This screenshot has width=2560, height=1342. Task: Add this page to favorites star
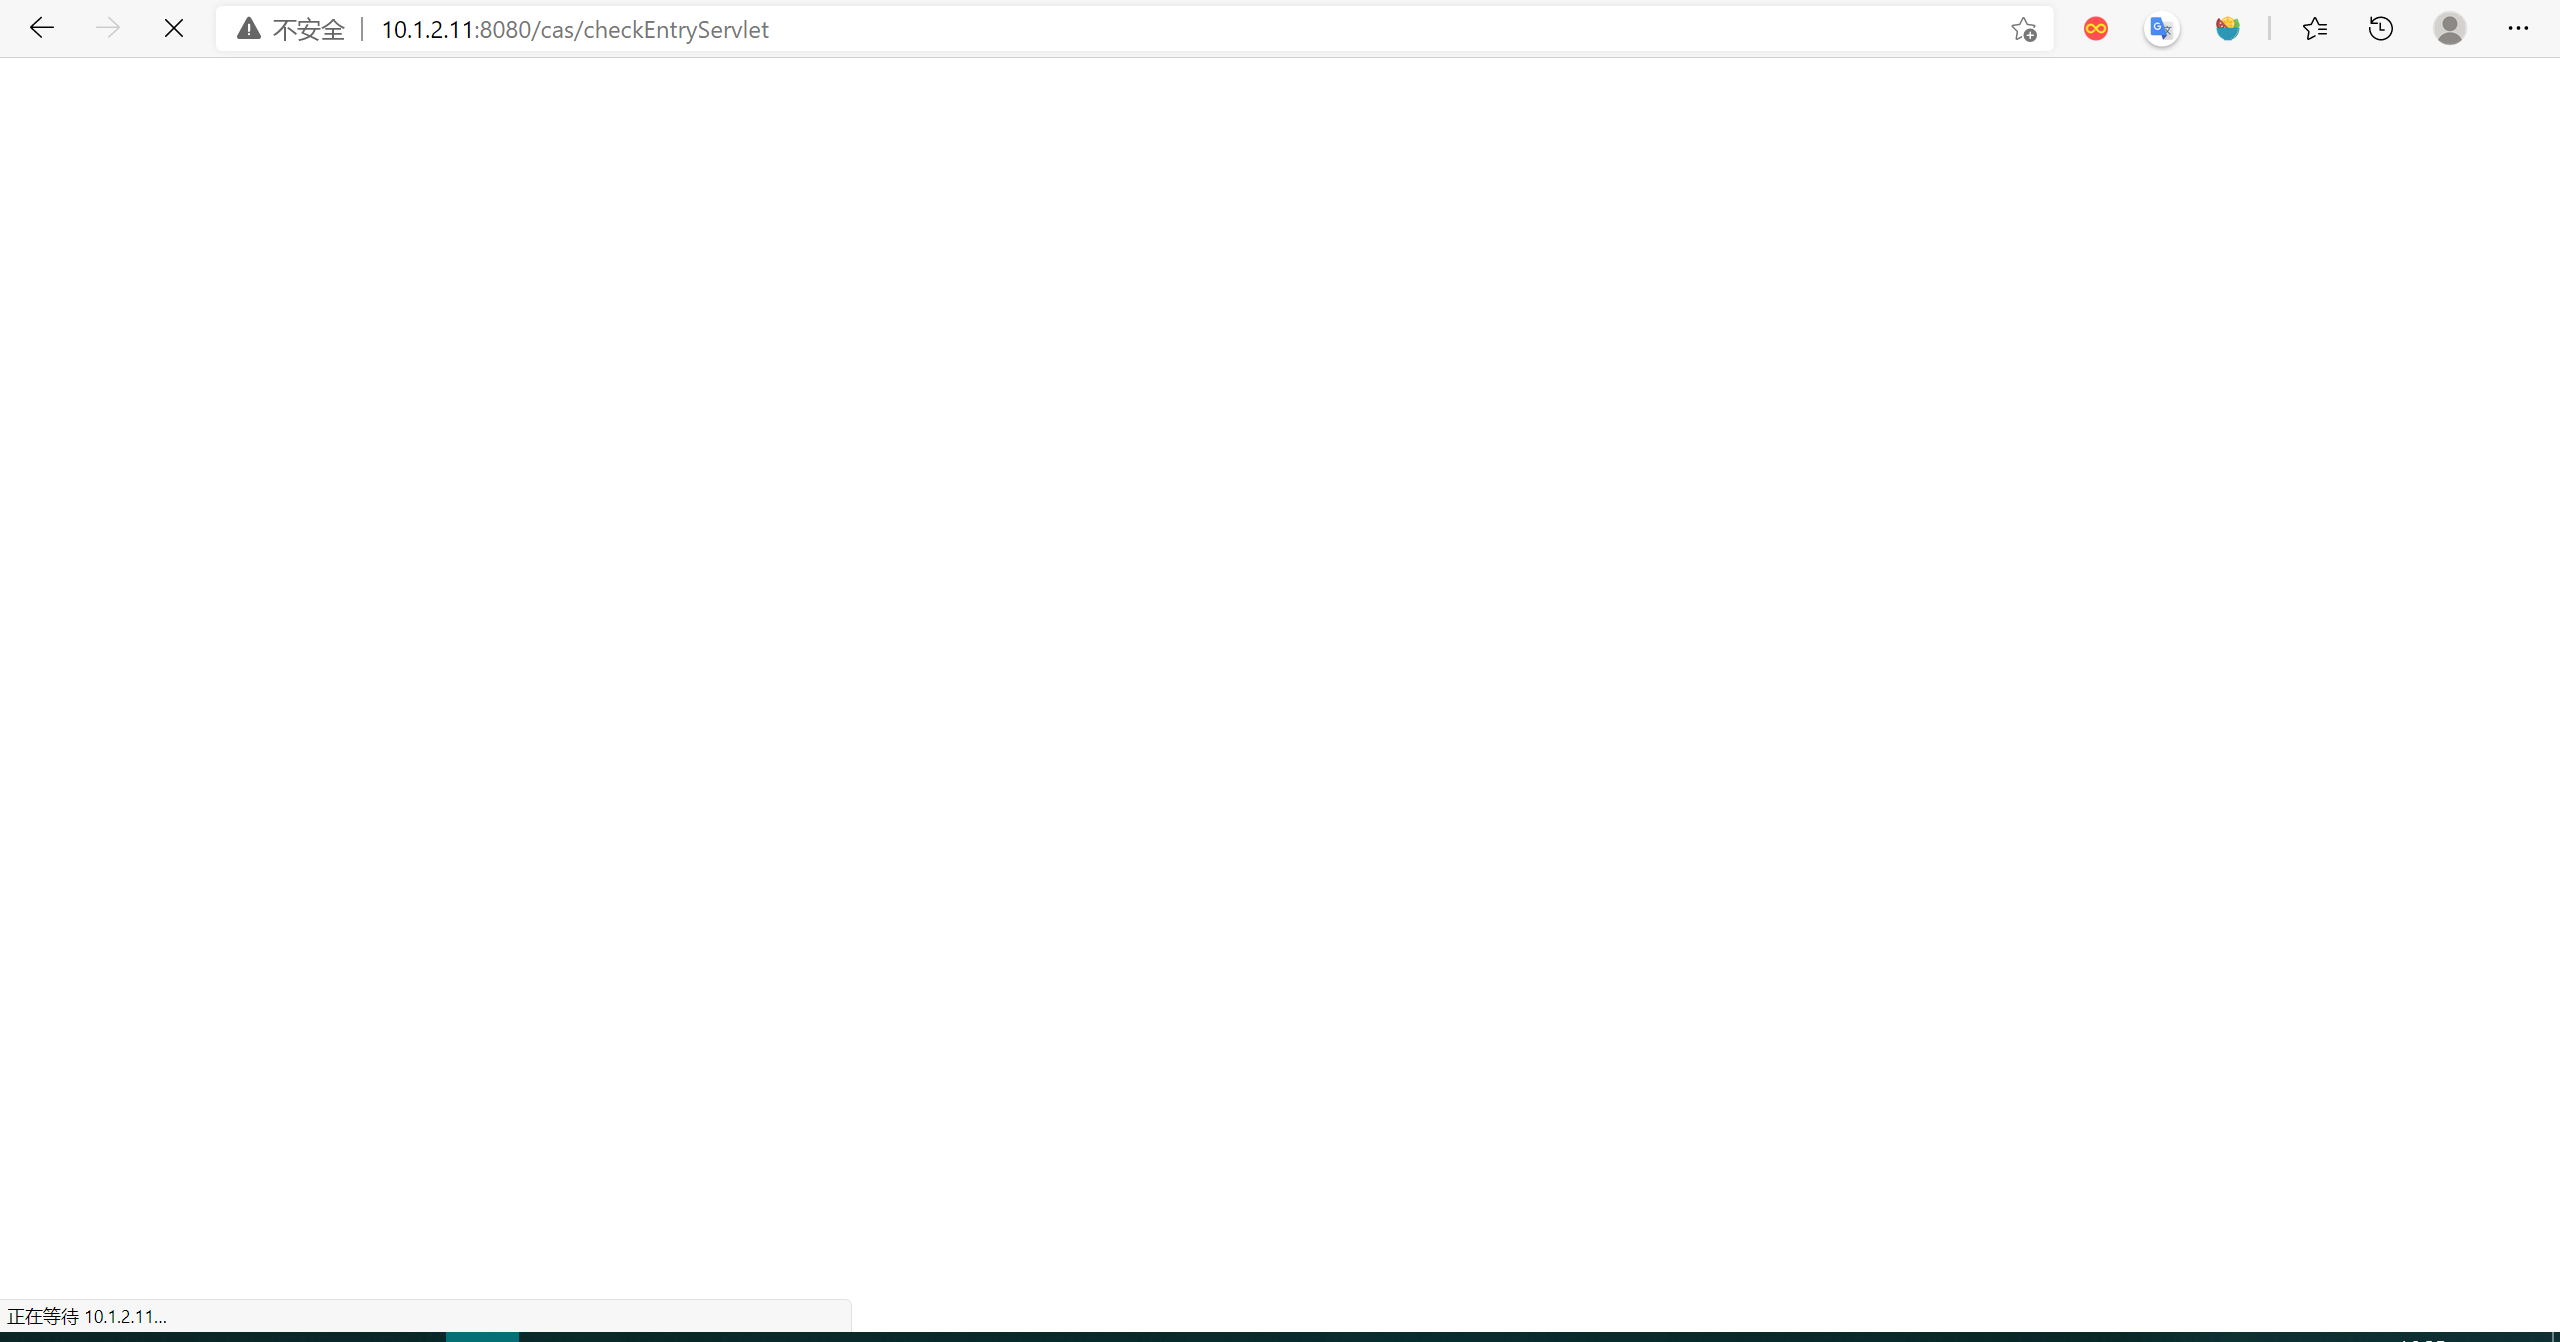[2023, 29]
